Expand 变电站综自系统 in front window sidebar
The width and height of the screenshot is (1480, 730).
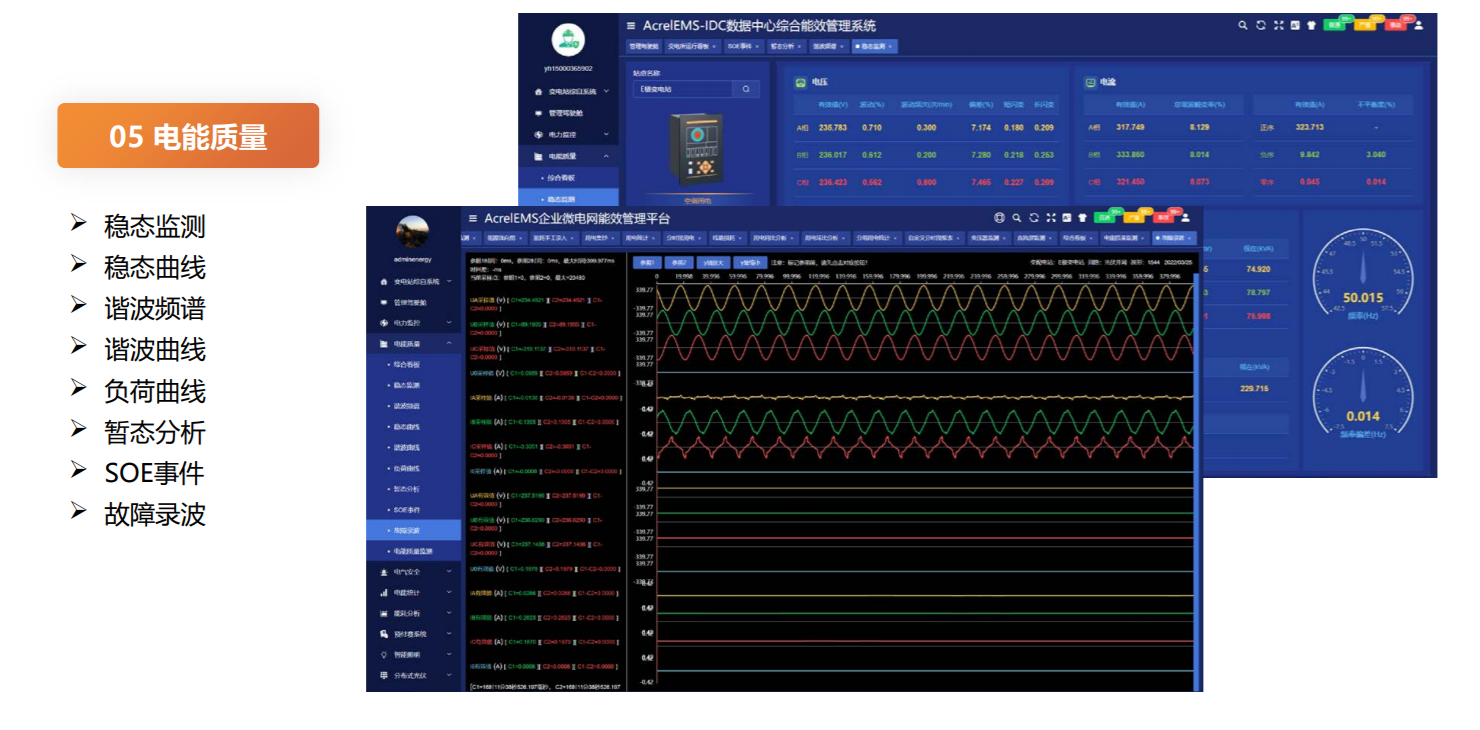pyautogui.click(x=414, y=282)
